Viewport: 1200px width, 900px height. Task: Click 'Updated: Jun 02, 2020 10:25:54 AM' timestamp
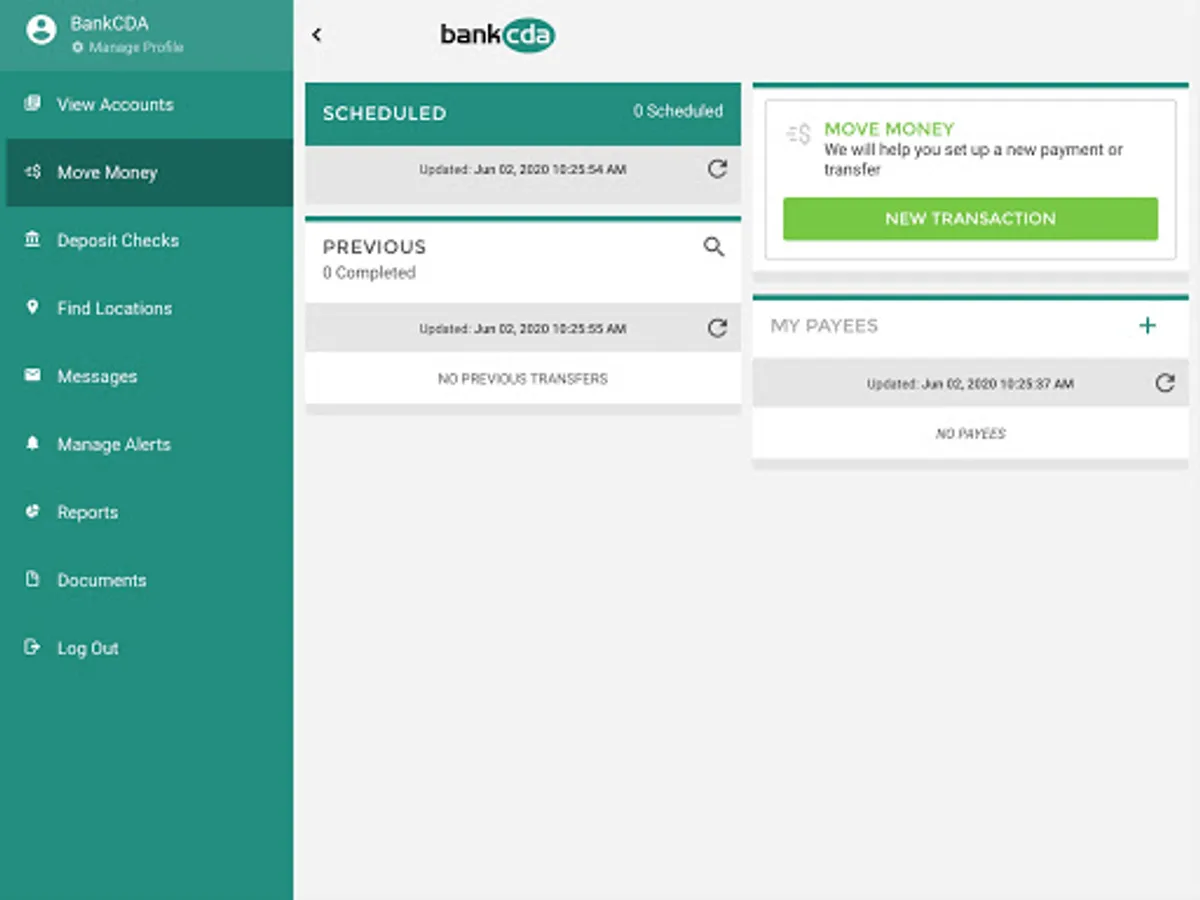pyautogui.click(x=523, y=170)
